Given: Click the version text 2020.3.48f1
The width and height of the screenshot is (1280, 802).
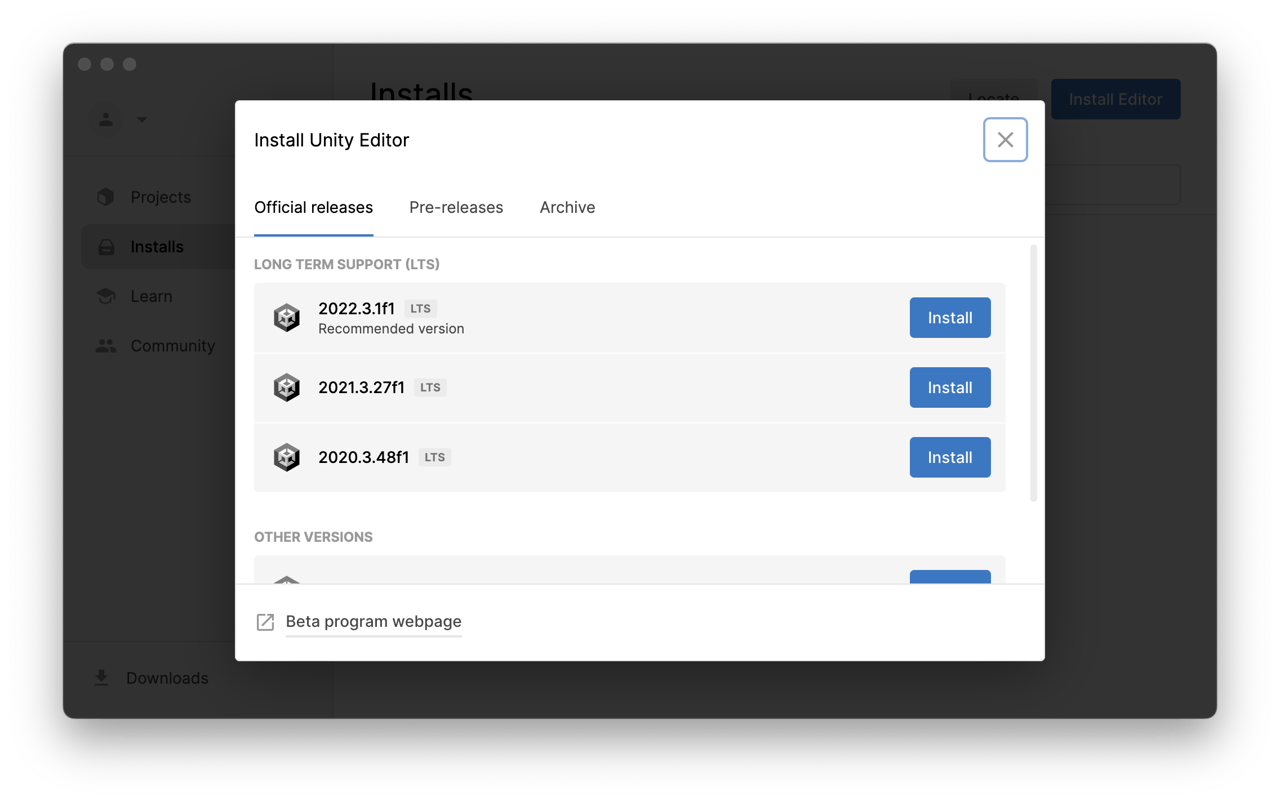Looking at the screenshot, I should tap(363, 458).
